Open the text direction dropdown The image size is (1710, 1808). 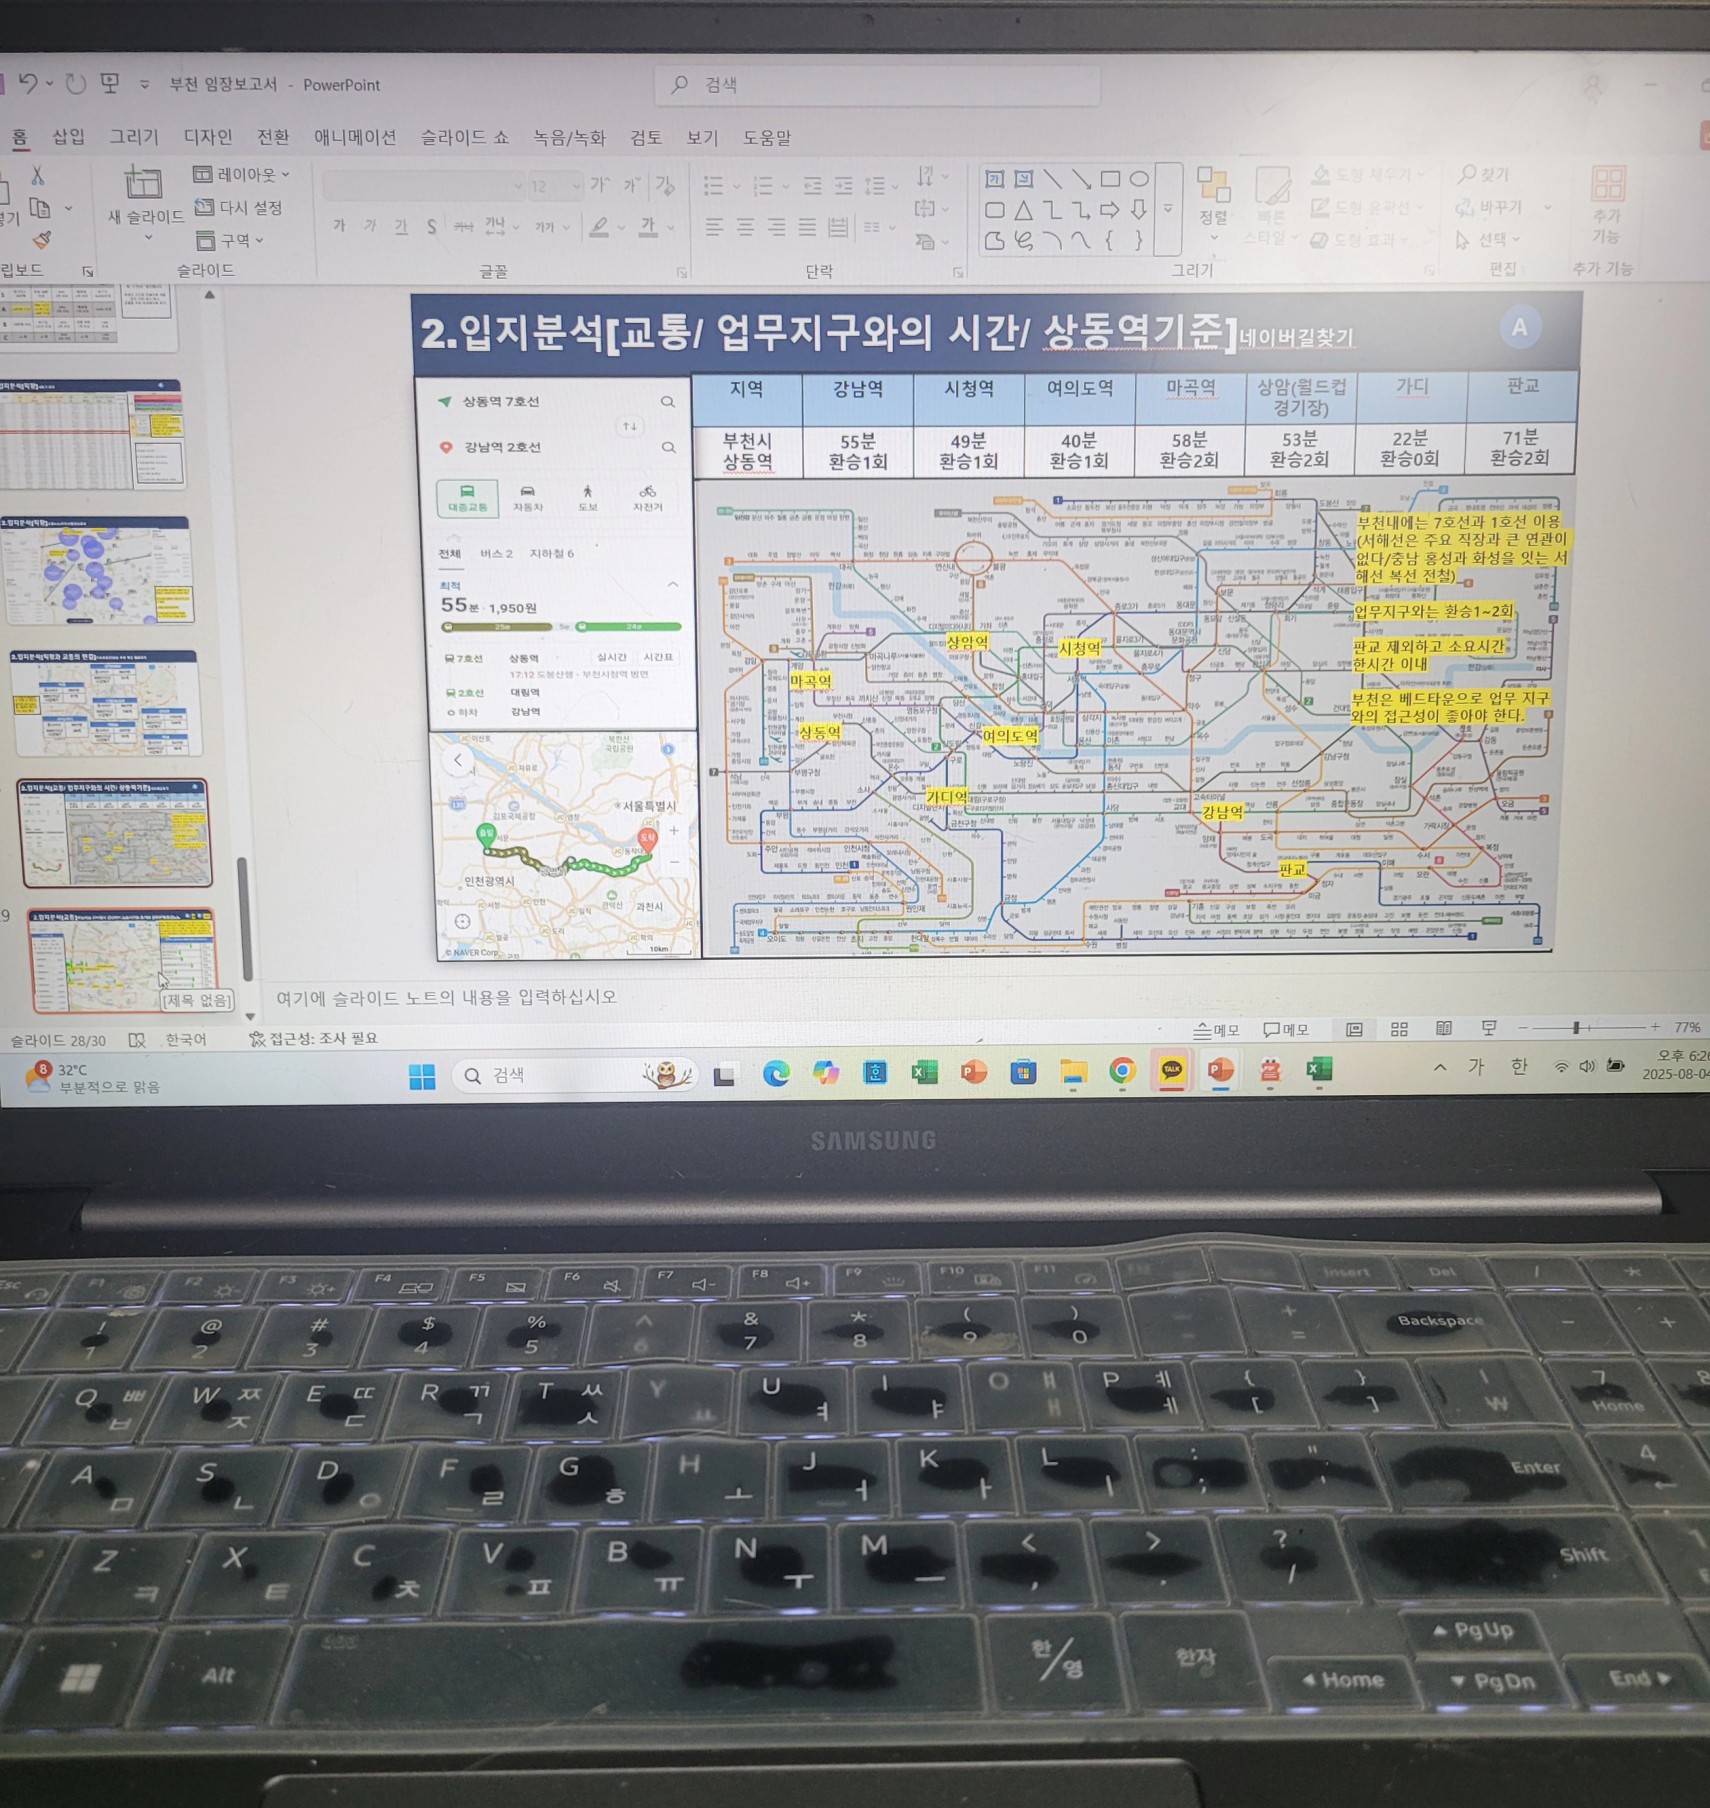[931, 178]
